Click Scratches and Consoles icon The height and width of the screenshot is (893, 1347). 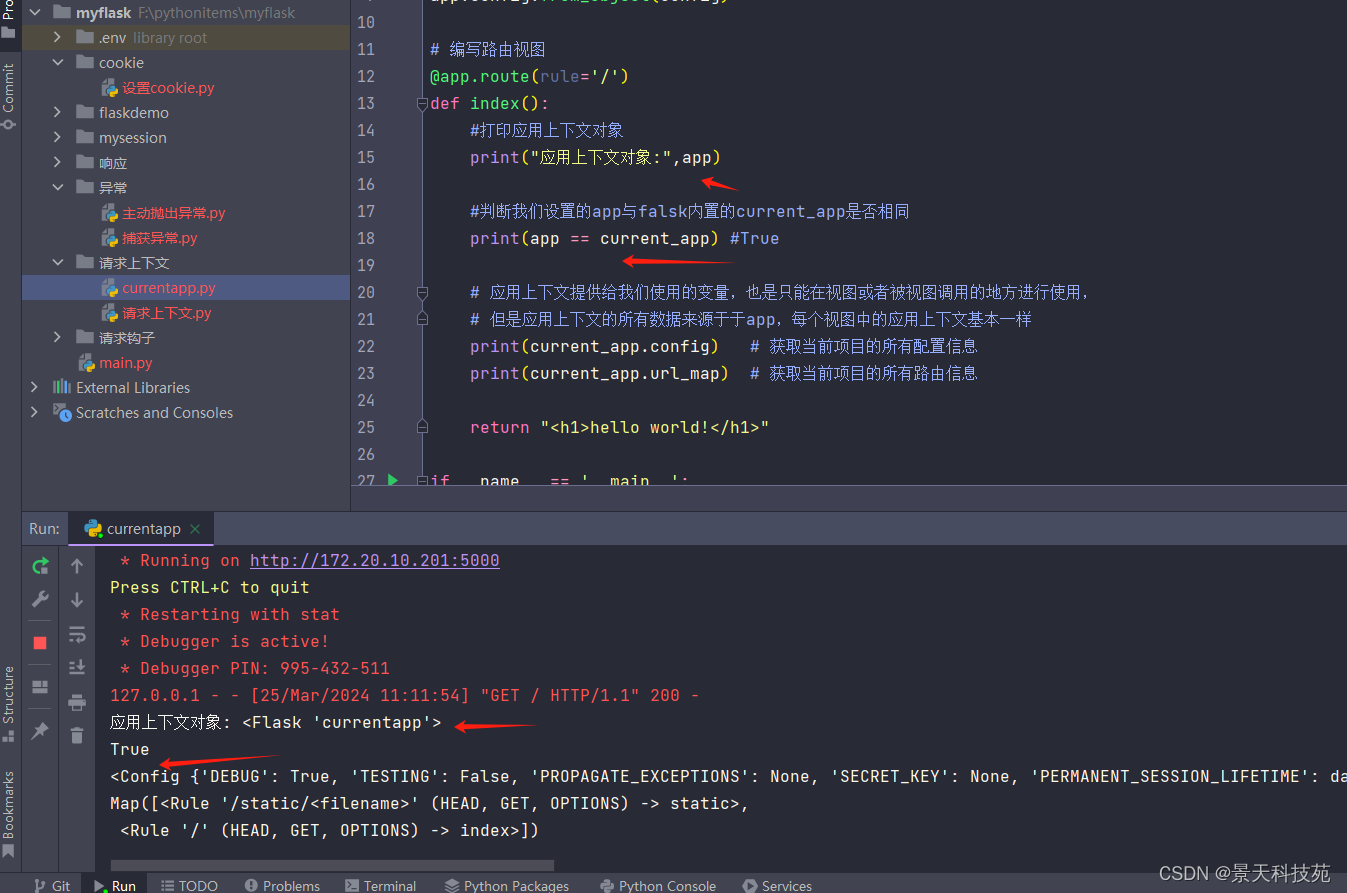coord(62,413)
